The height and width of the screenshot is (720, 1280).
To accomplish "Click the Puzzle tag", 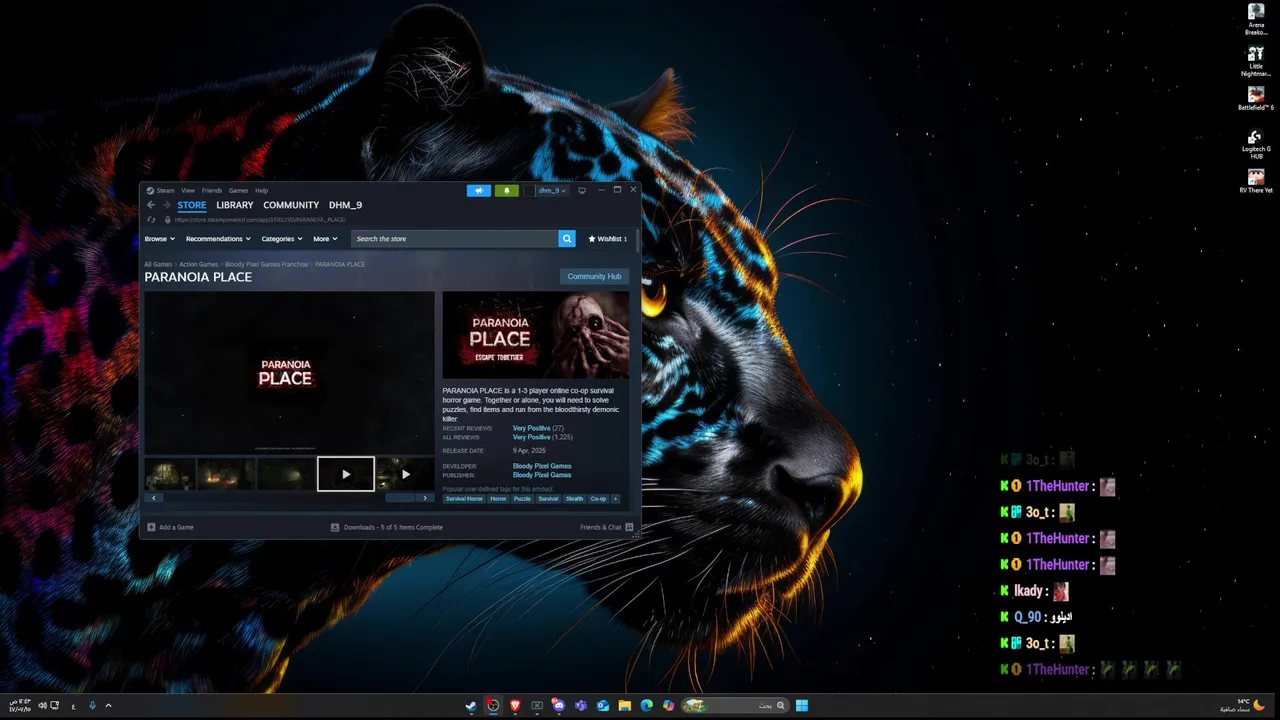I will click(522, 498).
